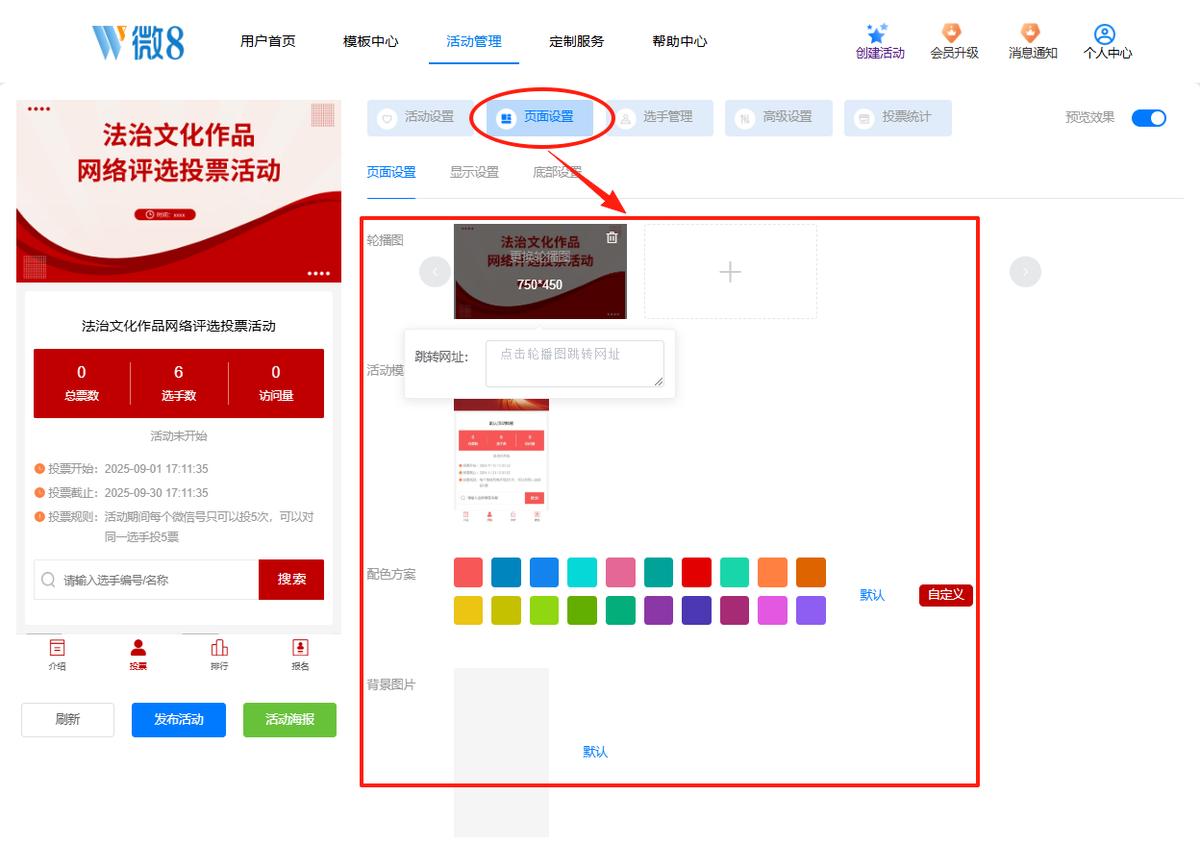The image size is (1200, 866).
Task: Open the 排行 ranking icon in preview
Action: (x=219, y=647)
